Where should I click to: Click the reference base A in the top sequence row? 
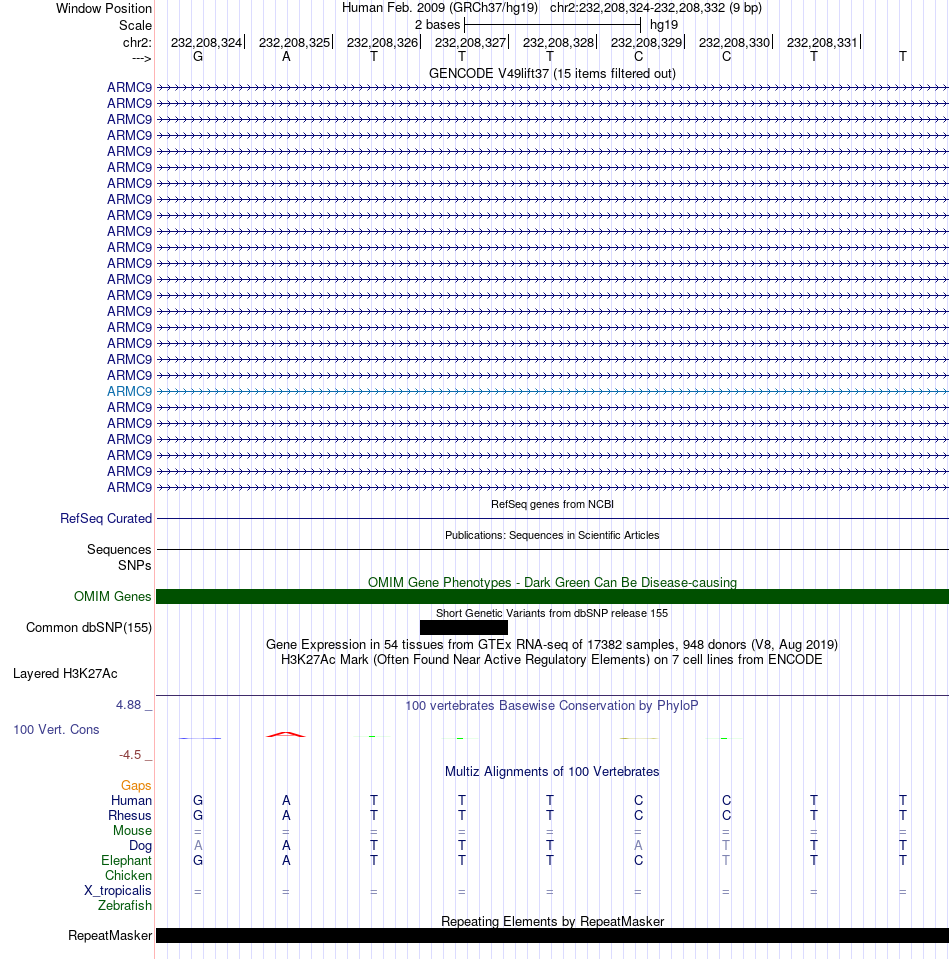point(286,57)
